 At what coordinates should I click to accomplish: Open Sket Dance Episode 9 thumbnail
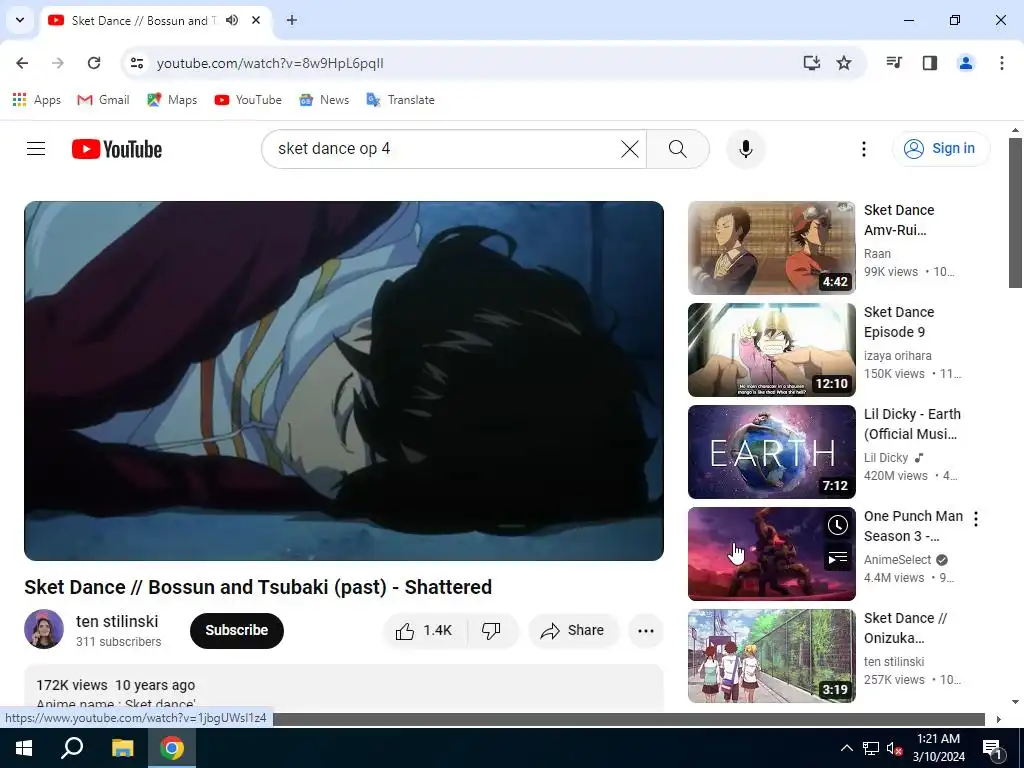coord(771,349)
